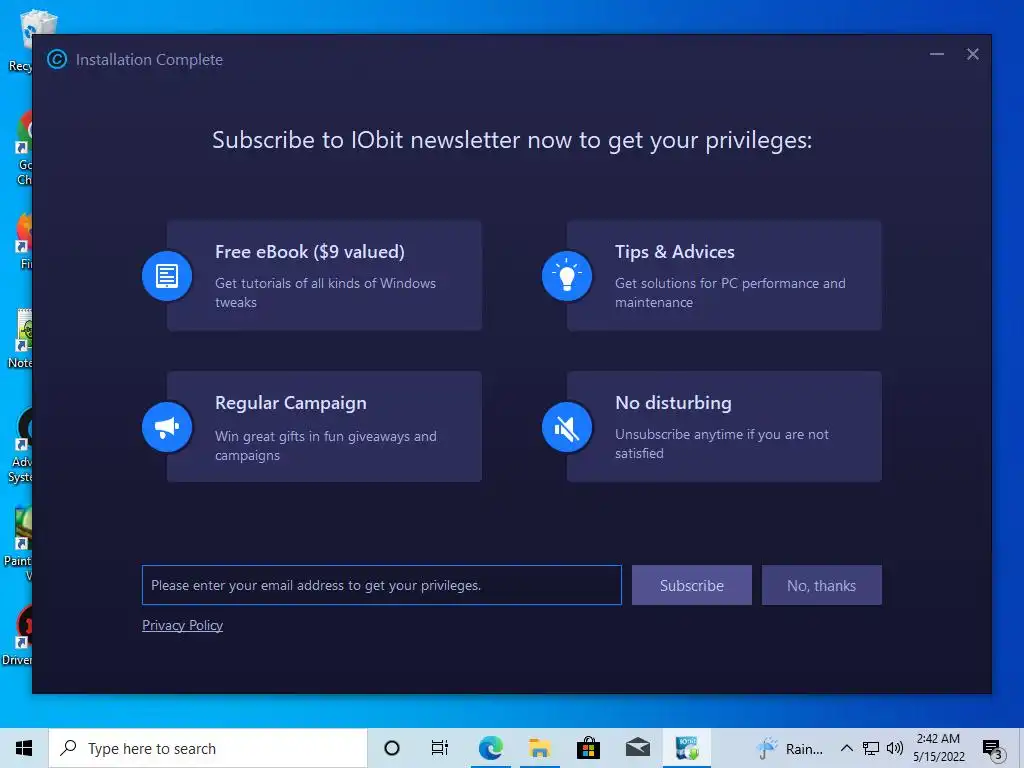The width and height of the screenshot is (1024, 768).
Task: Click the Tips & Advices lightbulb icon
Action: [567, 276]
